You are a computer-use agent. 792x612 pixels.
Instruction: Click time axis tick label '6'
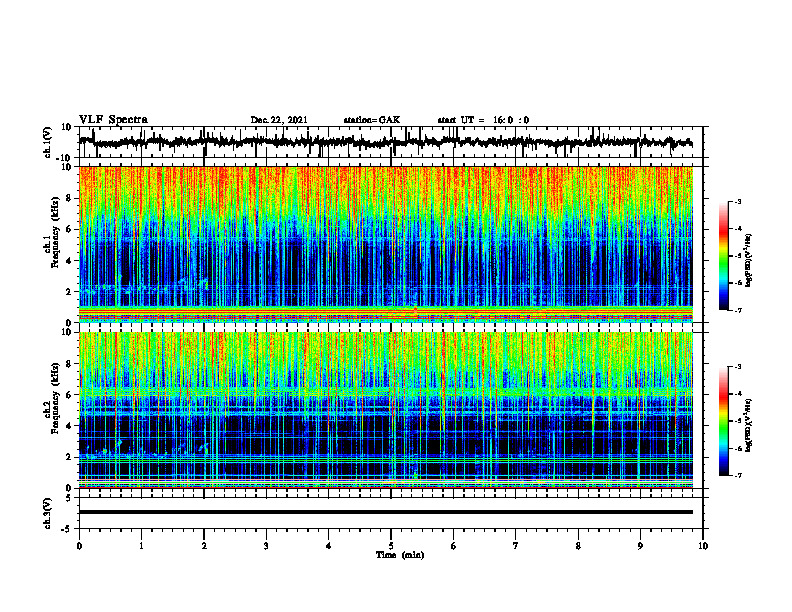point(454,546)
